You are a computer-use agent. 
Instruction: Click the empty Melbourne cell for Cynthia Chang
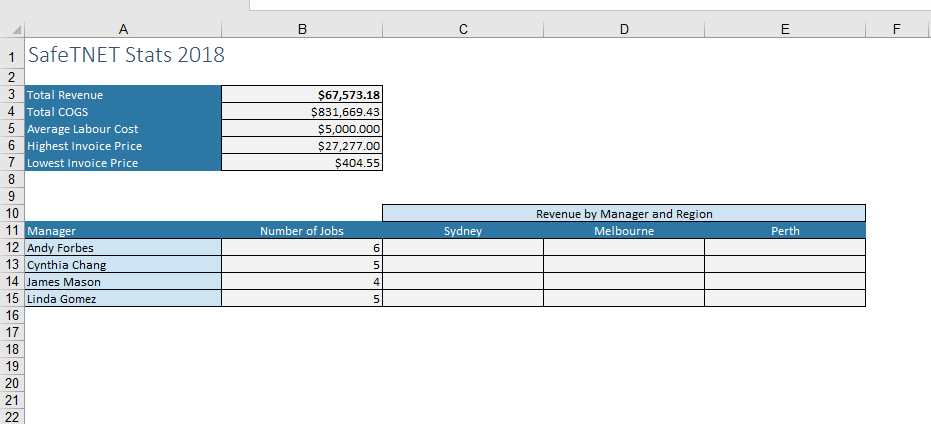coord(624,265)
